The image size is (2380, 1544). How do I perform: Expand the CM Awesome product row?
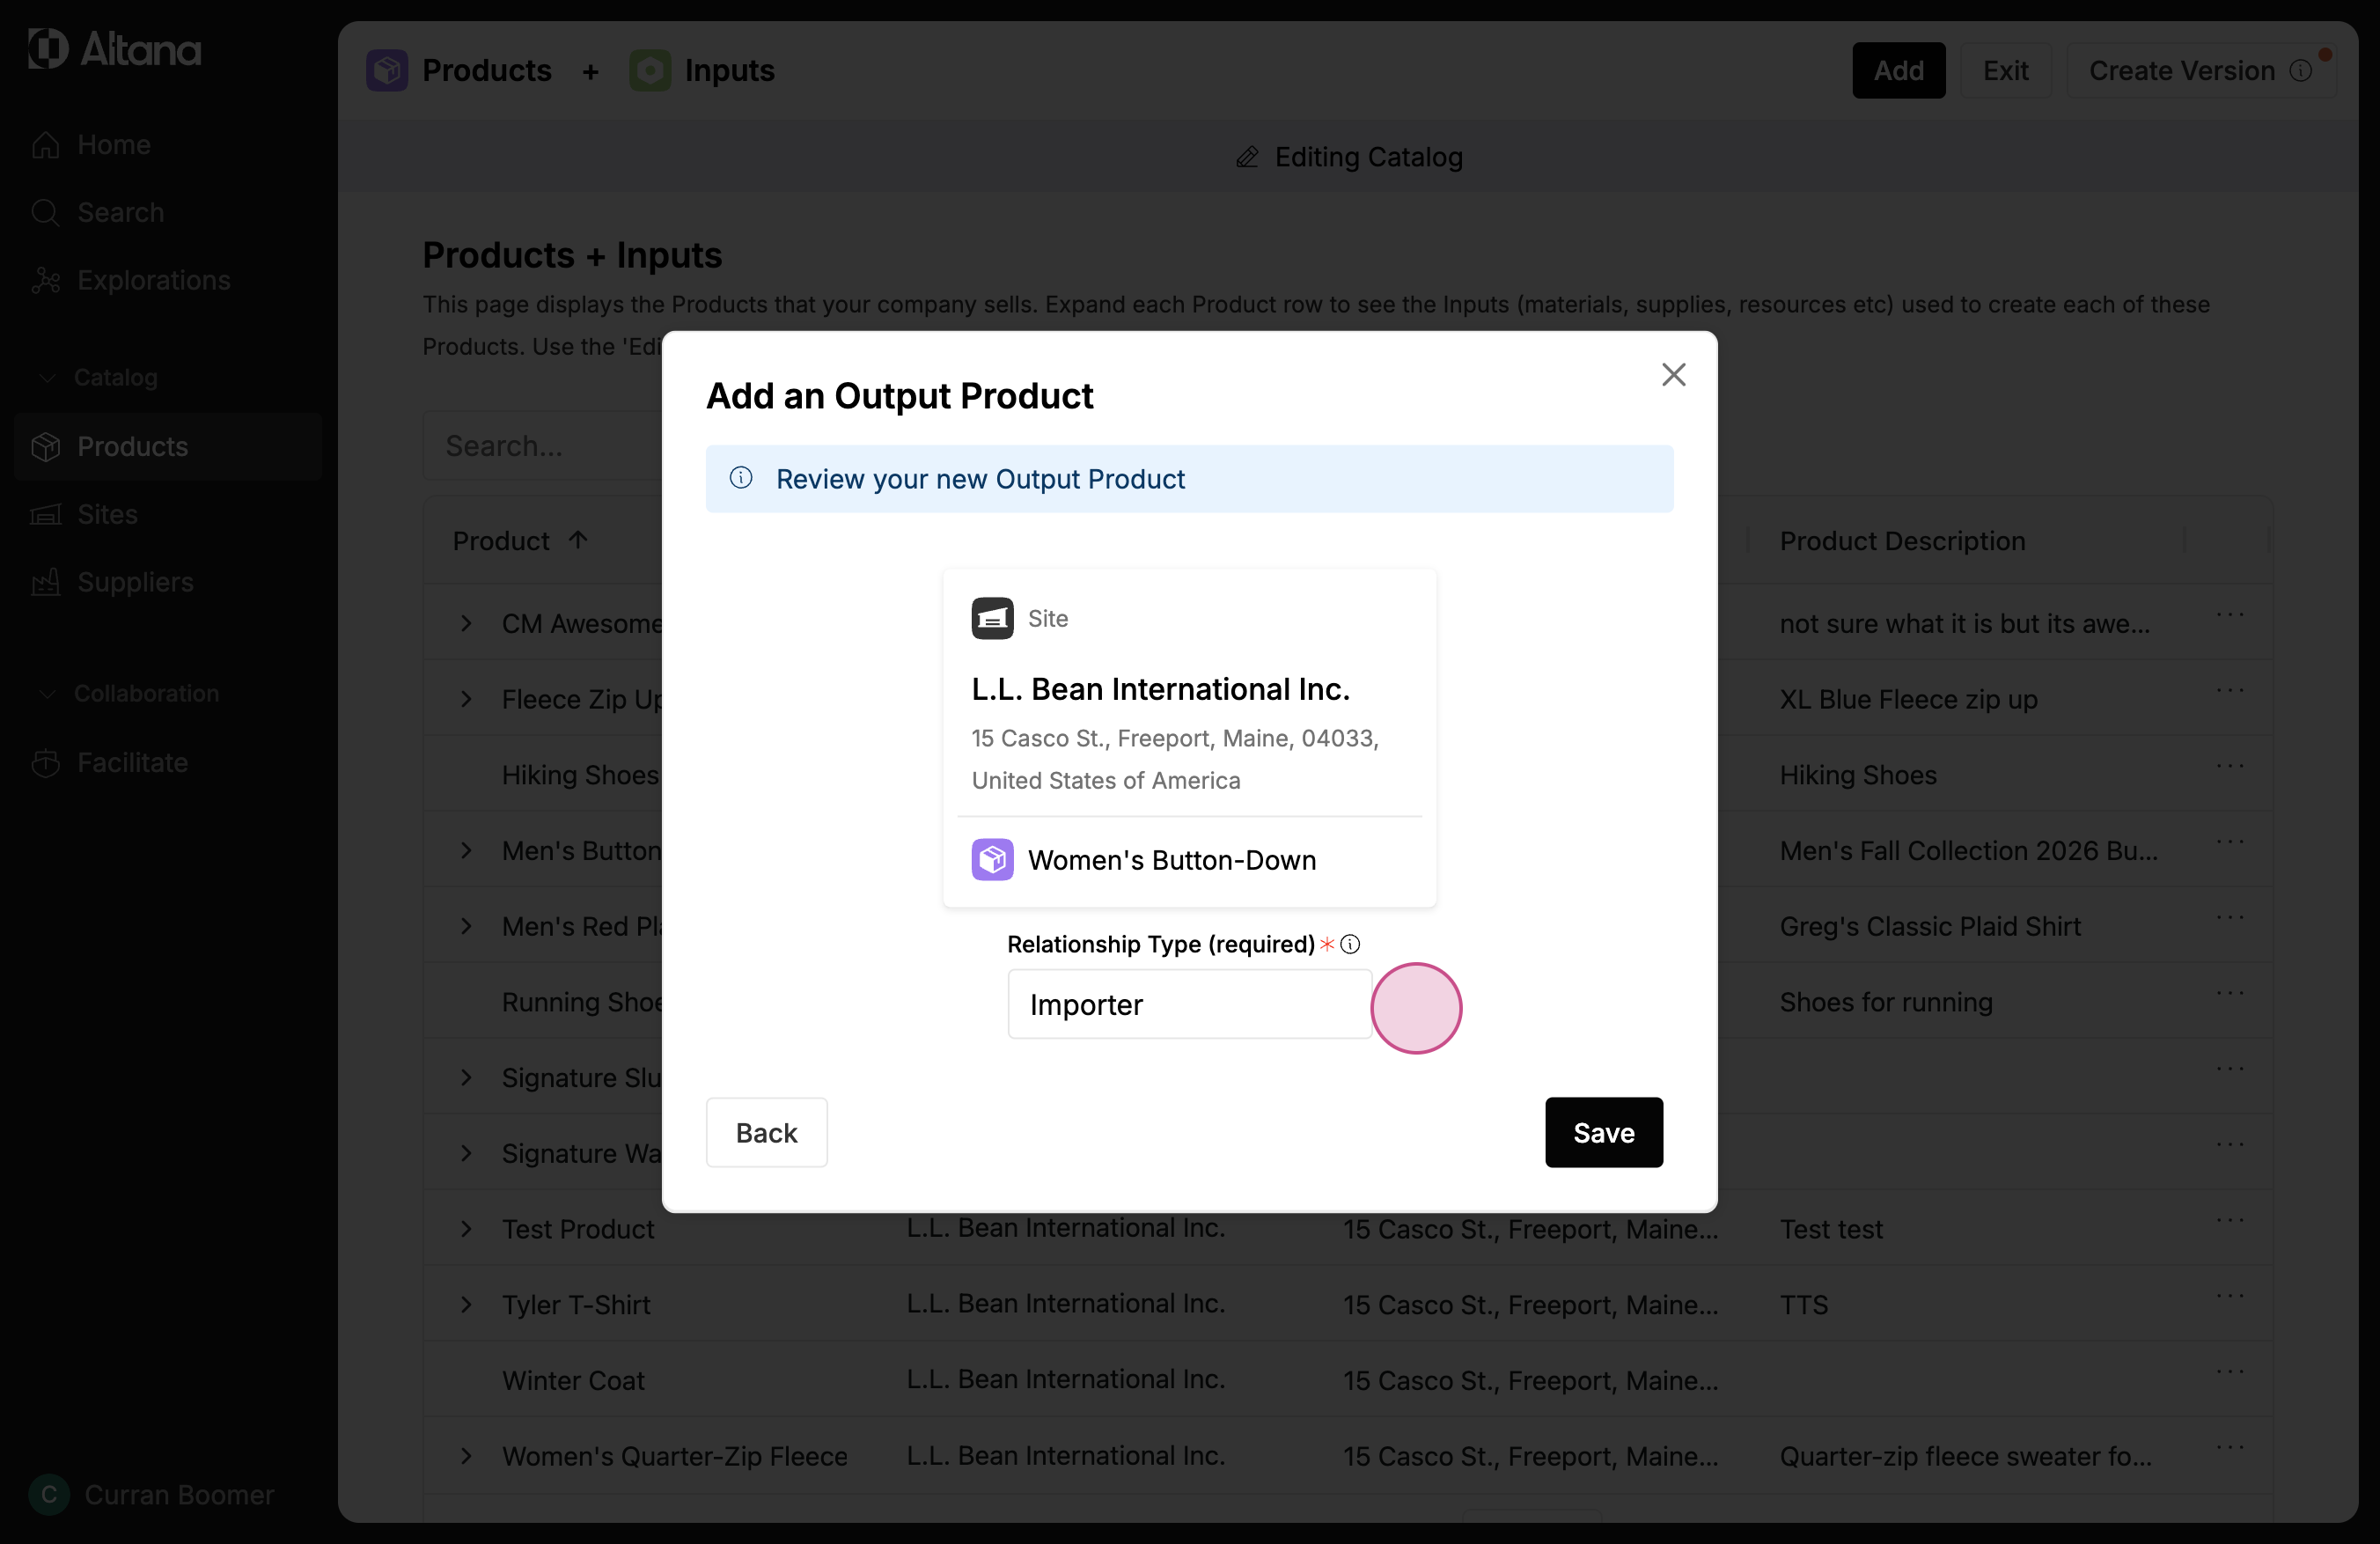tap(466, 623)
